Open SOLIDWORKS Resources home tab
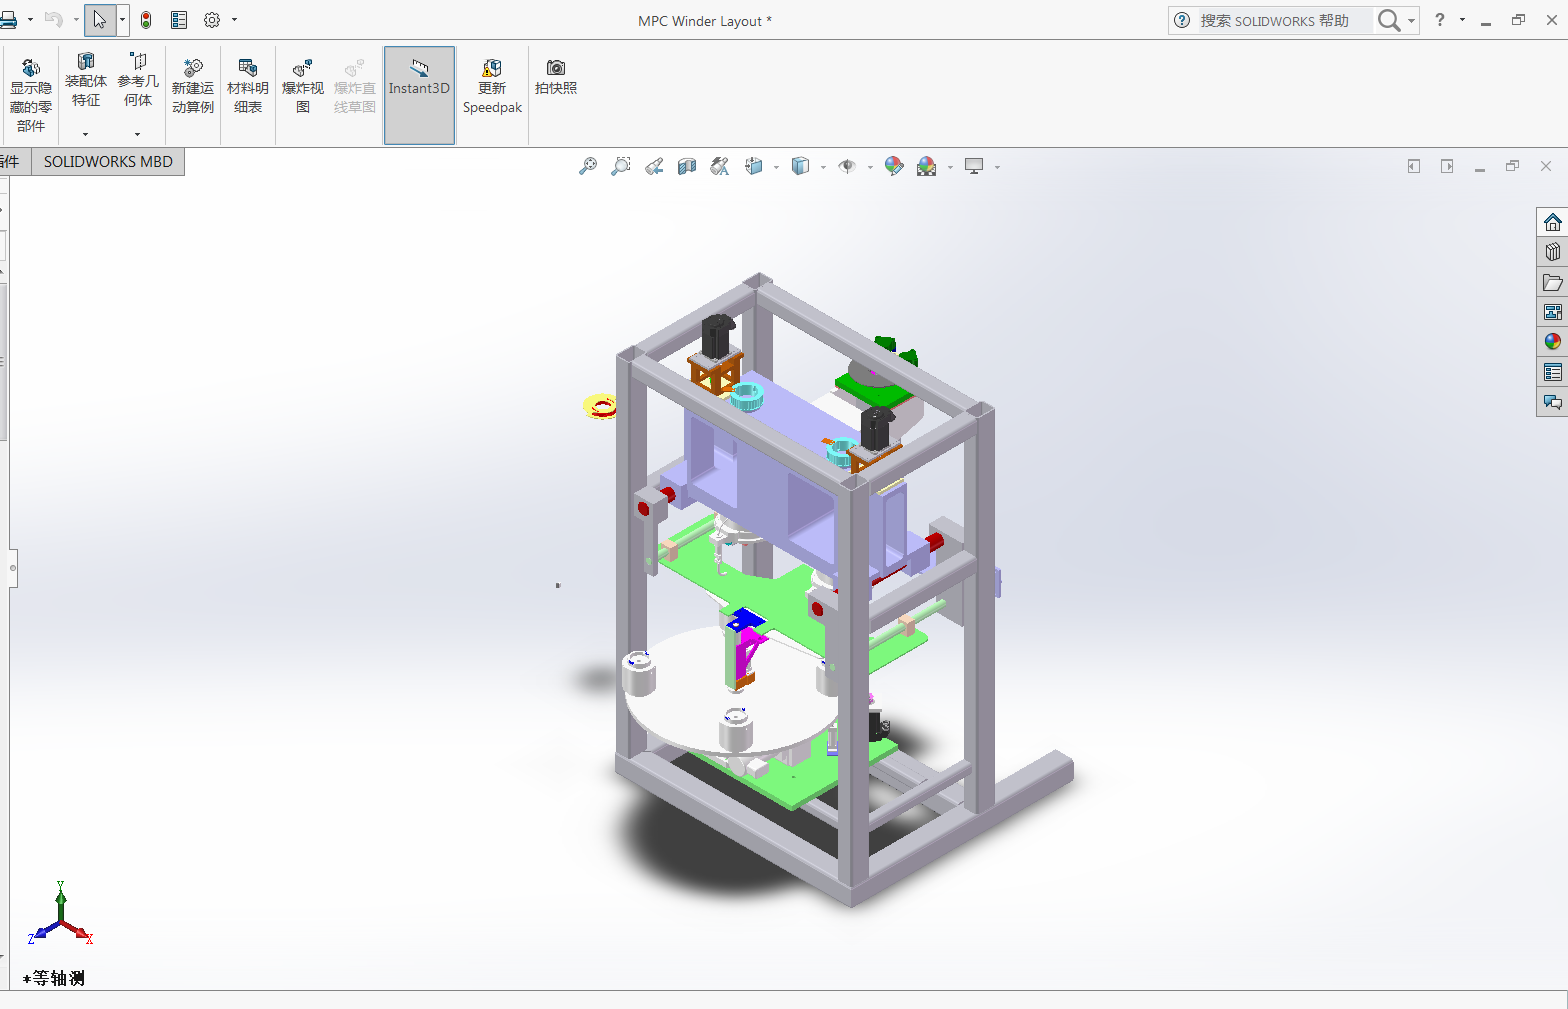The width and height of the screenshot is (1568, 1009). click(1553, 222)
